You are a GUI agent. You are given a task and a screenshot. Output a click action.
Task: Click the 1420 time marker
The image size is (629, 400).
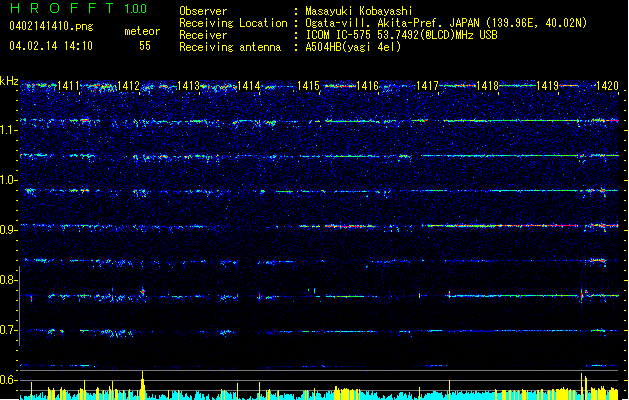pyautogui.click(x=607, y=86)
